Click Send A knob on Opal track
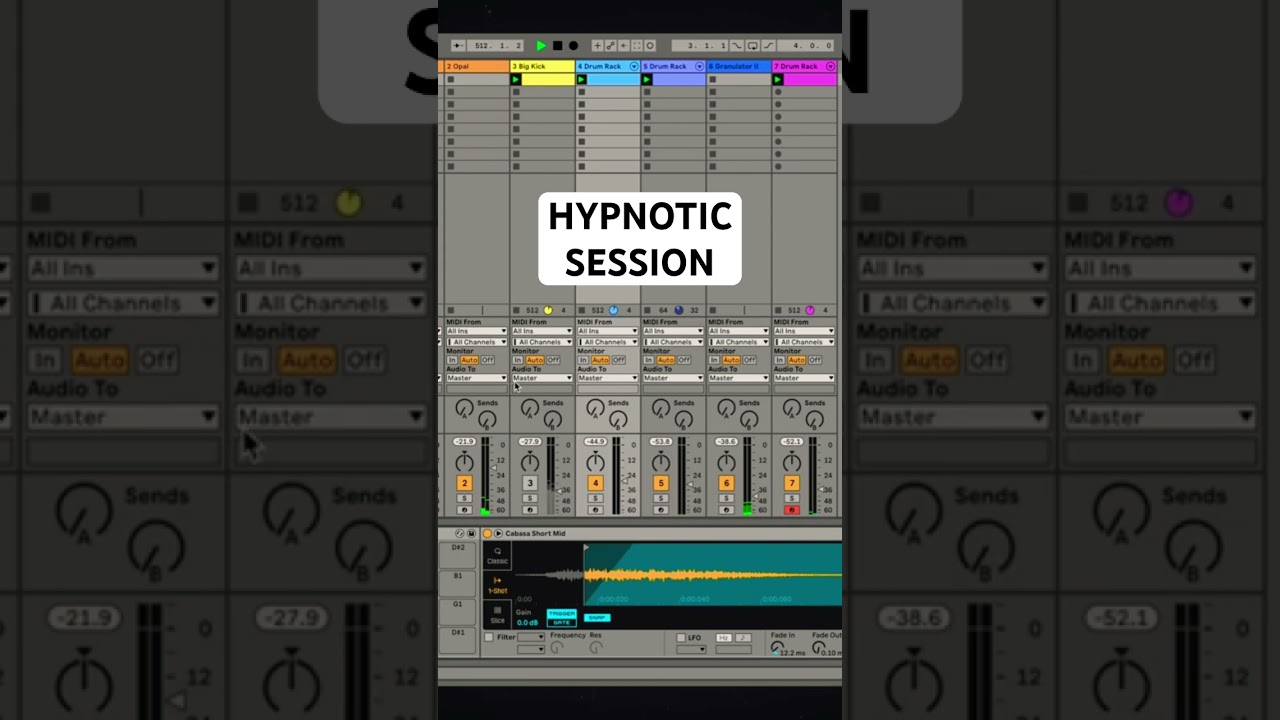Image resolution: width=1280 pixels, height=720 pixels. [464, 408]
